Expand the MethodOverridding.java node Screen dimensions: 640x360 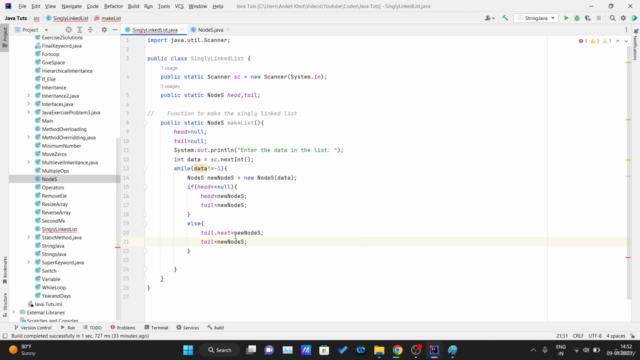tap(29, 138)
